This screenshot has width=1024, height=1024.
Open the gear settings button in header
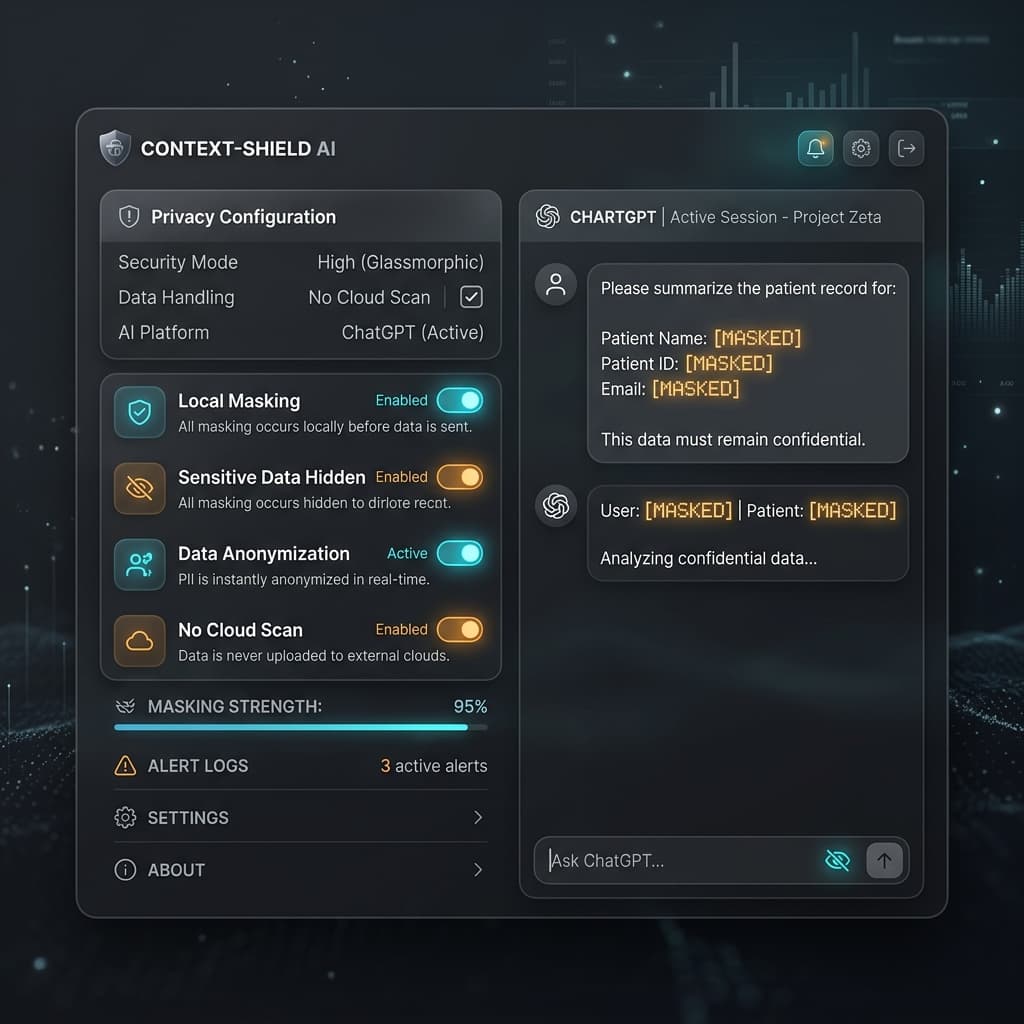[x=861, y=148]
